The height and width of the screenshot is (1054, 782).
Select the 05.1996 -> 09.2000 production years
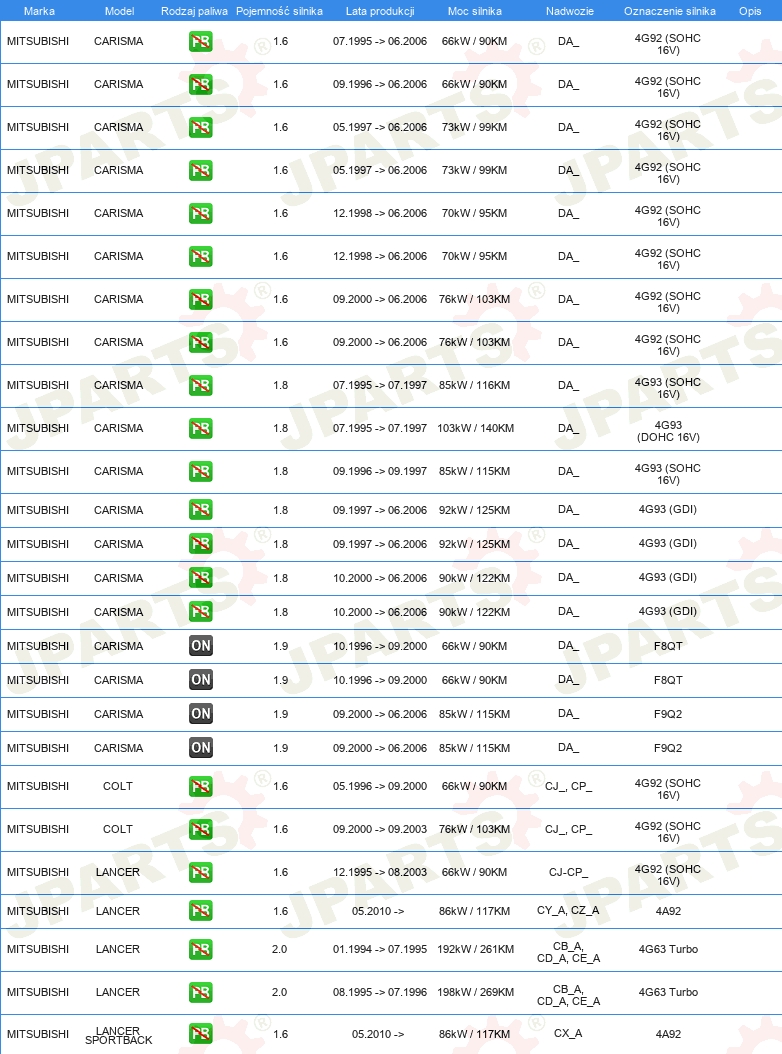tap(380, 786)
